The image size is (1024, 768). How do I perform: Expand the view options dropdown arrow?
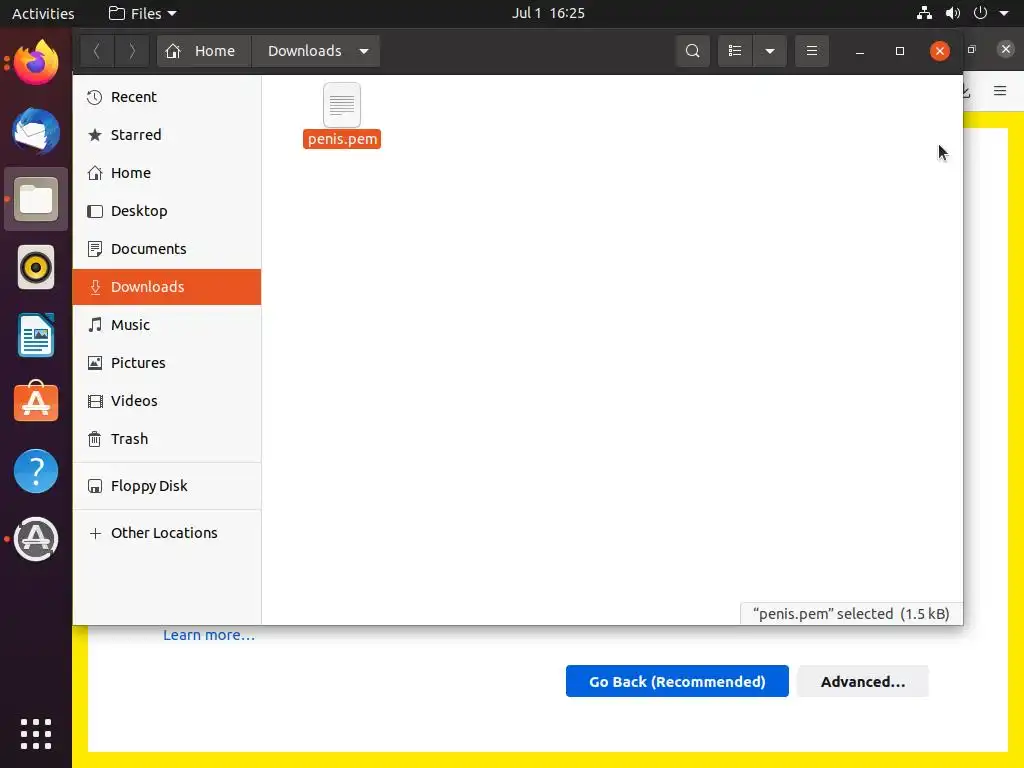tap(770, 51)
